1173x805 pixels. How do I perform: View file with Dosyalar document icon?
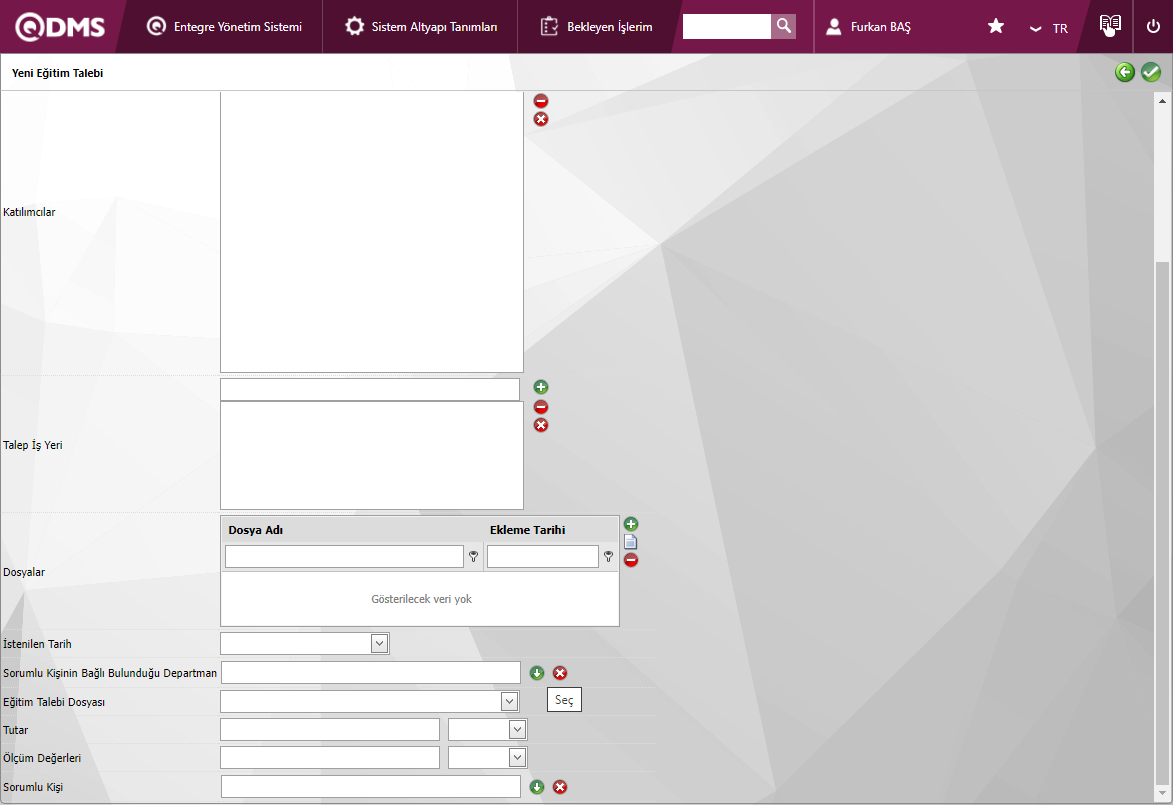click(x=631, y=542)
